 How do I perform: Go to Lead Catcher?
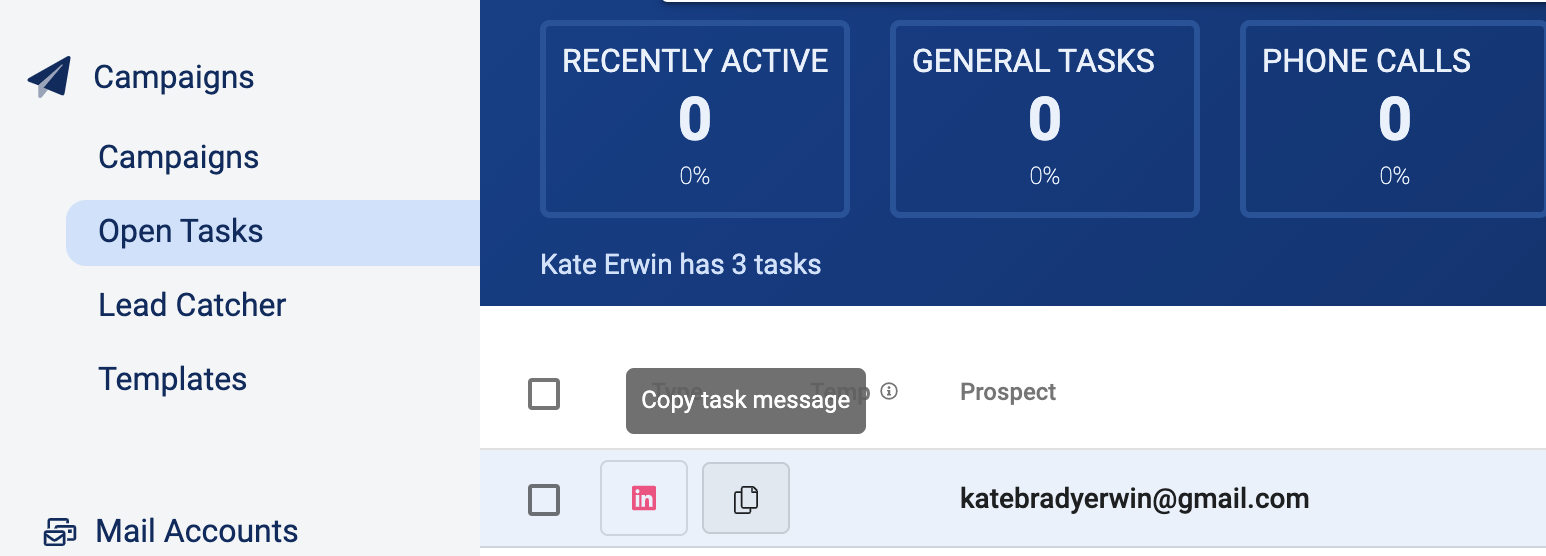click(192, 305)
